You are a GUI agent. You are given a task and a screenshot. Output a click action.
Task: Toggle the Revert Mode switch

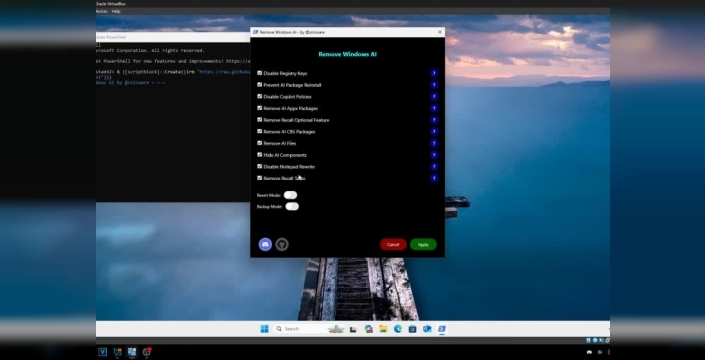[x=290, y=195]
